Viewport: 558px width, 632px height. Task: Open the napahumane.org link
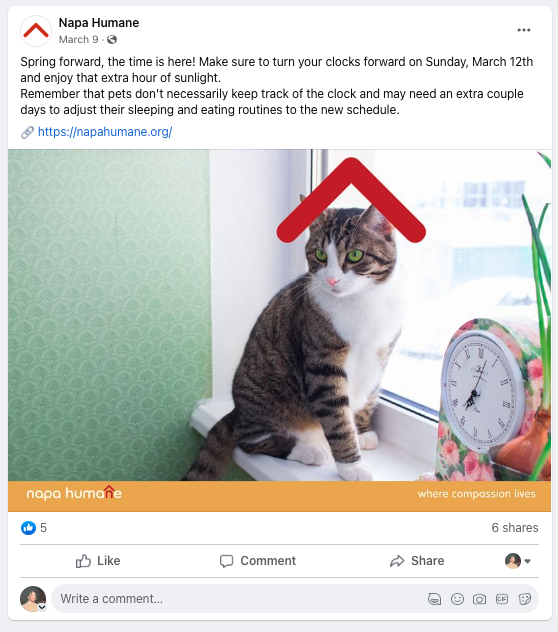[105, 132]
